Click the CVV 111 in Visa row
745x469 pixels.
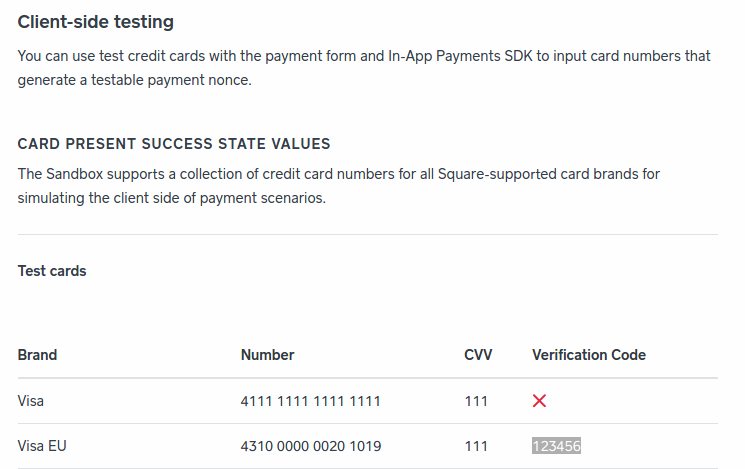tap(476, 401)
